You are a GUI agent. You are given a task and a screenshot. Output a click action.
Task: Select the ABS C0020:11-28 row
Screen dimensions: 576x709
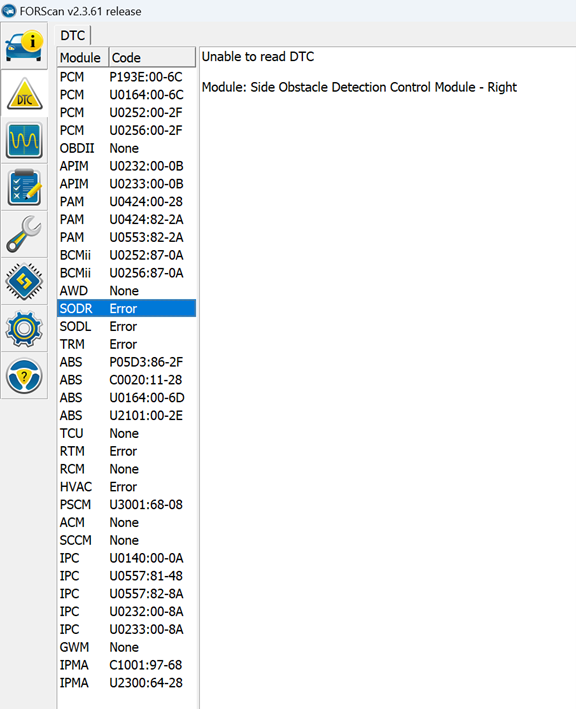(x=127, y=380)
